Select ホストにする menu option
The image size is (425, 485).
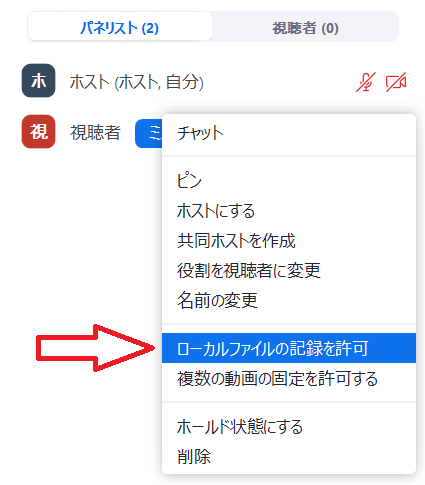289,211
